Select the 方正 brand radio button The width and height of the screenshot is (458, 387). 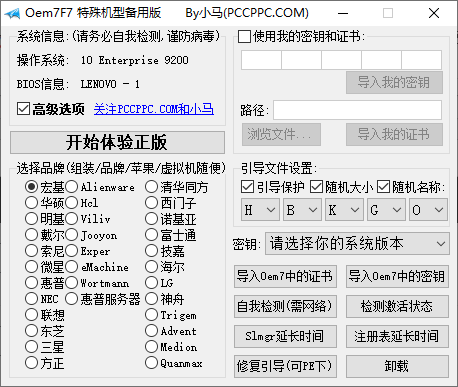click(x=31, y=363)
